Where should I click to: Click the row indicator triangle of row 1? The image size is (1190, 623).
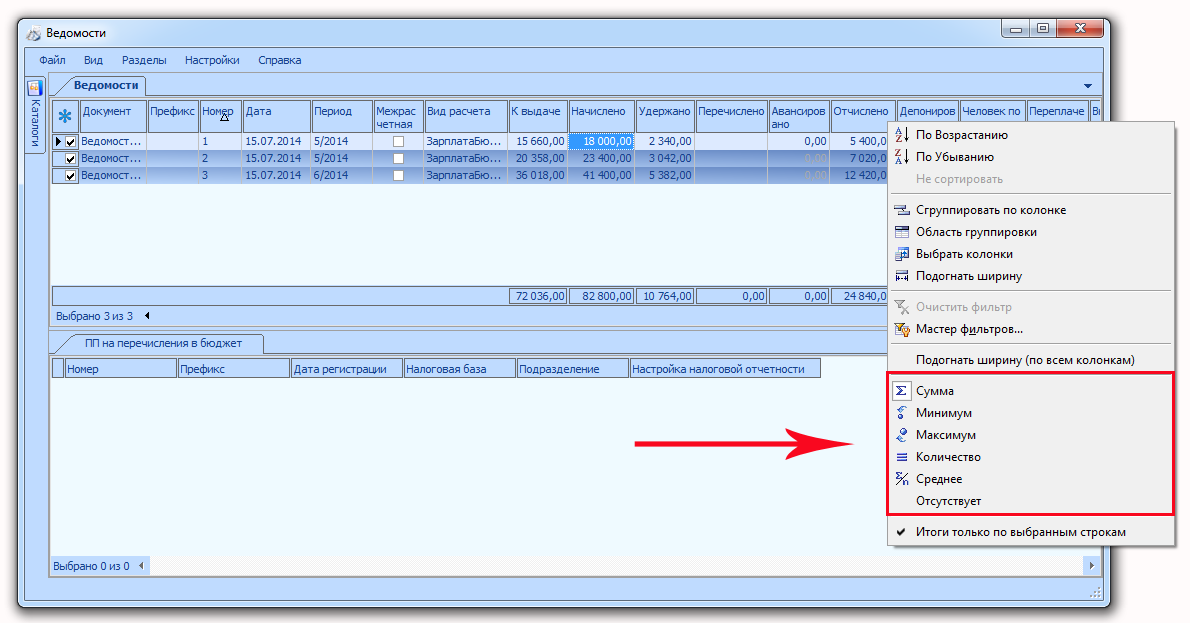(58, 142)
